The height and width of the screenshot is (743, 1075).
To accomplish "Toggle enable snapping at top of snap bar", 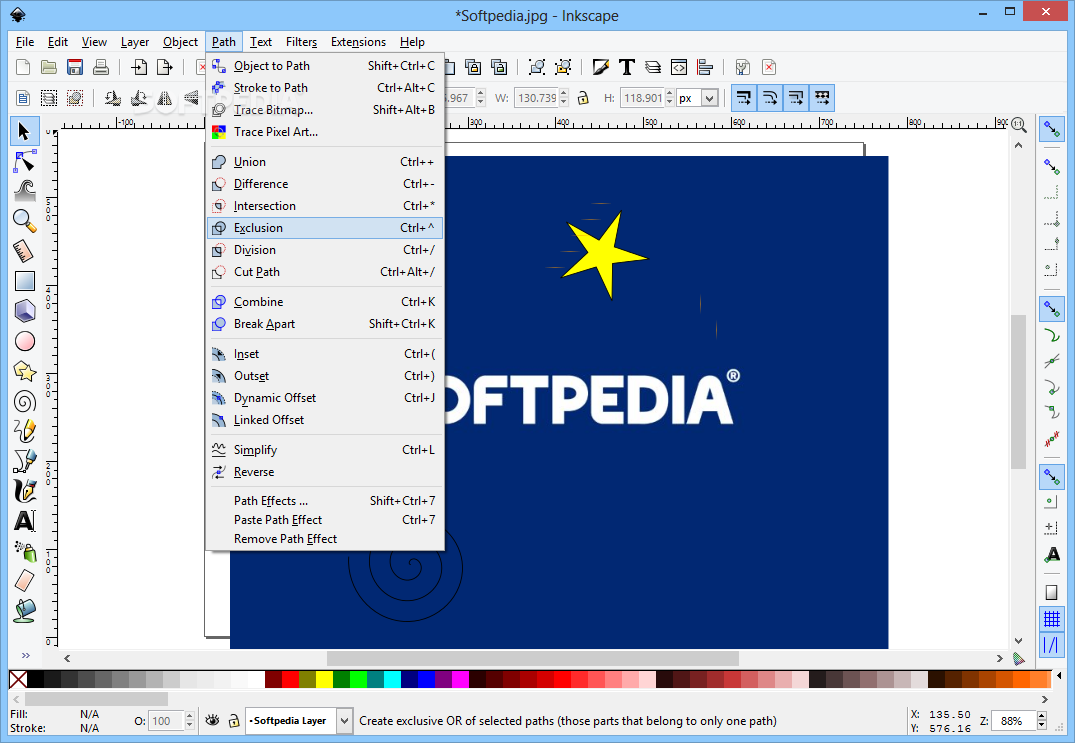I will 1052,128.
